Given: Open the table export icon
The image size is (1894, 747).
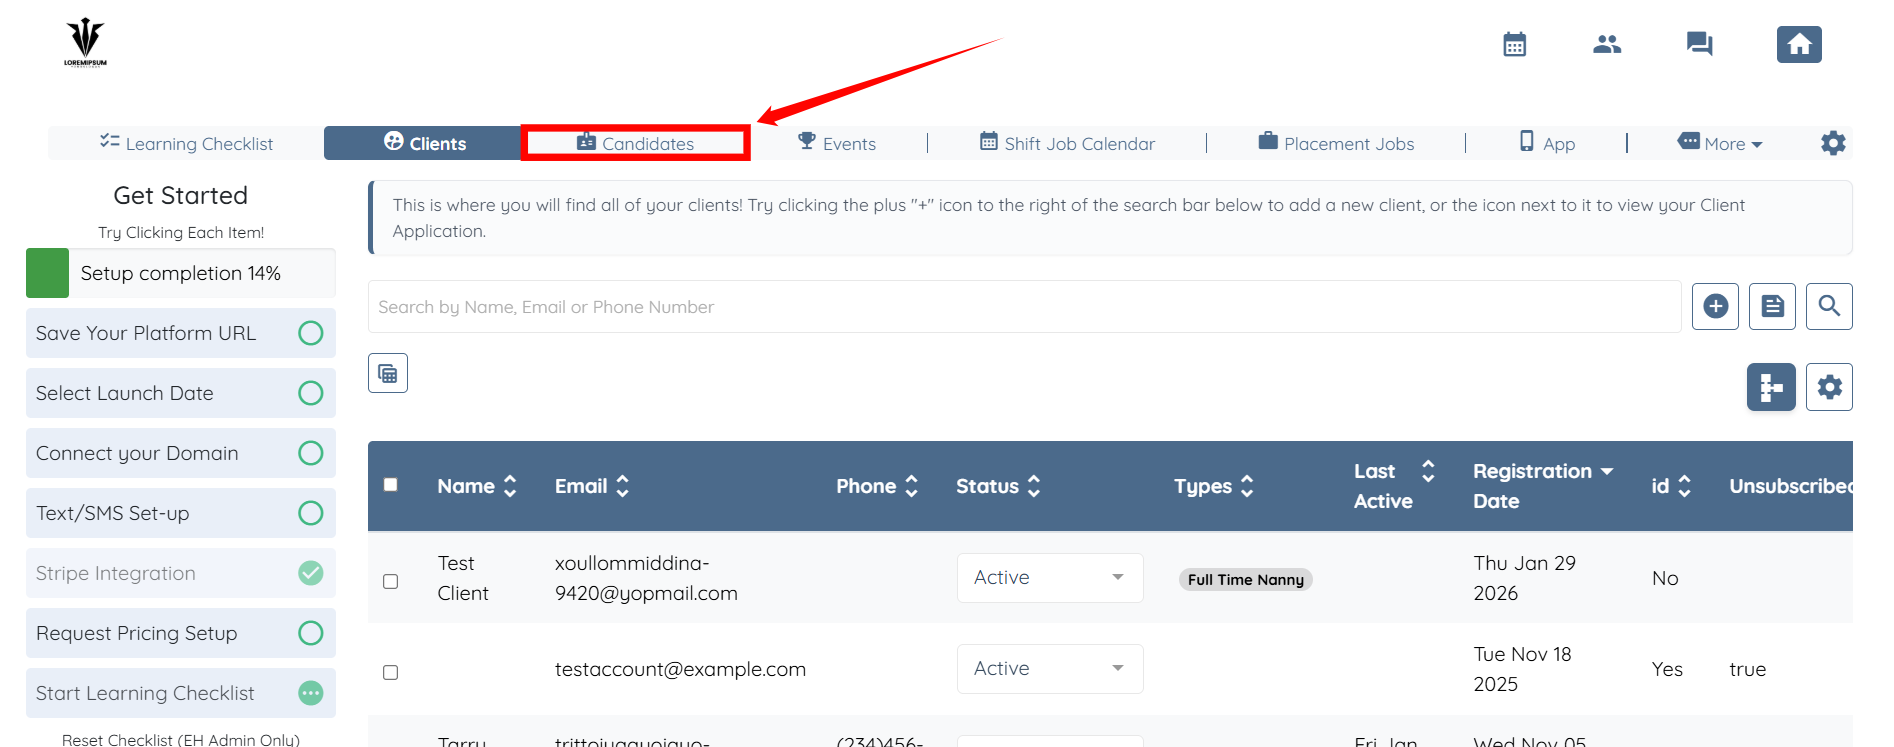Looking at the screenshot, I should (388, 373).
